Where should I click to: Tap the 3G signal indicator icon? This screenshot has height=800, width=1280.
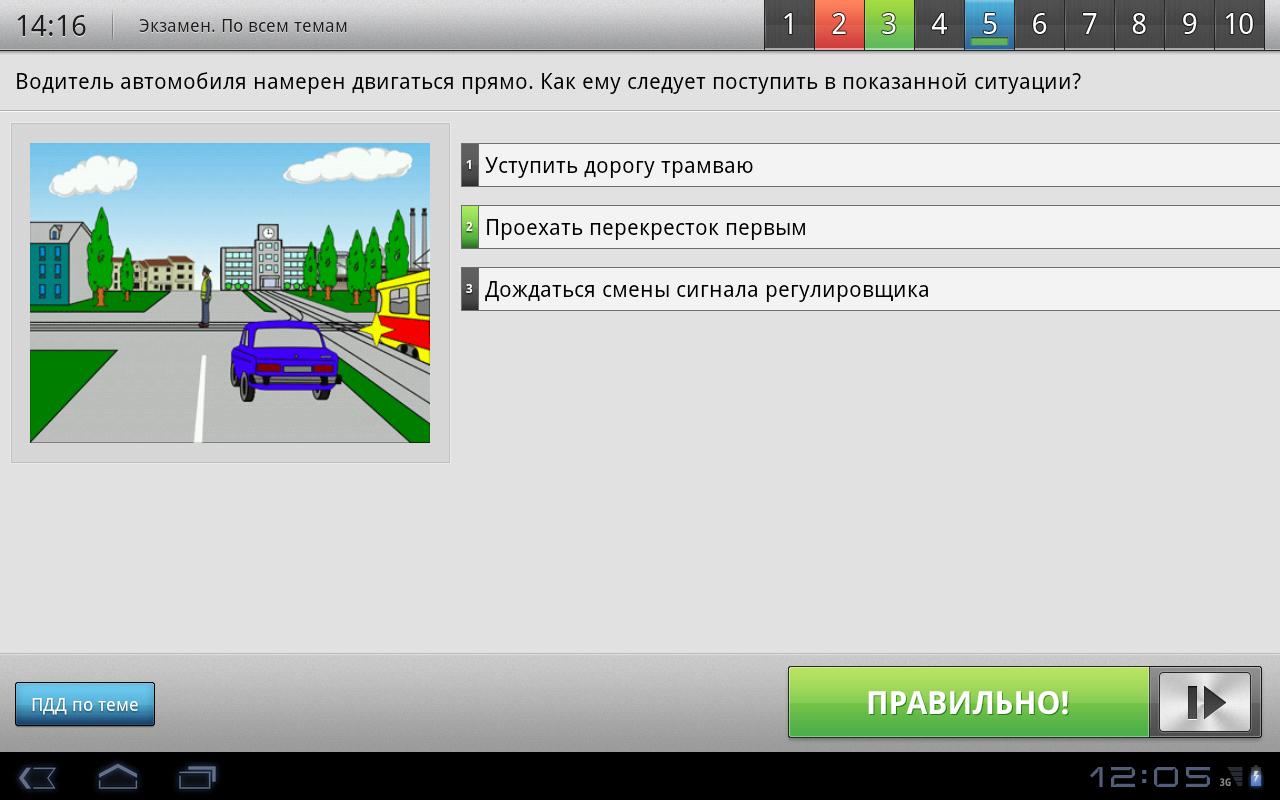(x=1230, y=777)
